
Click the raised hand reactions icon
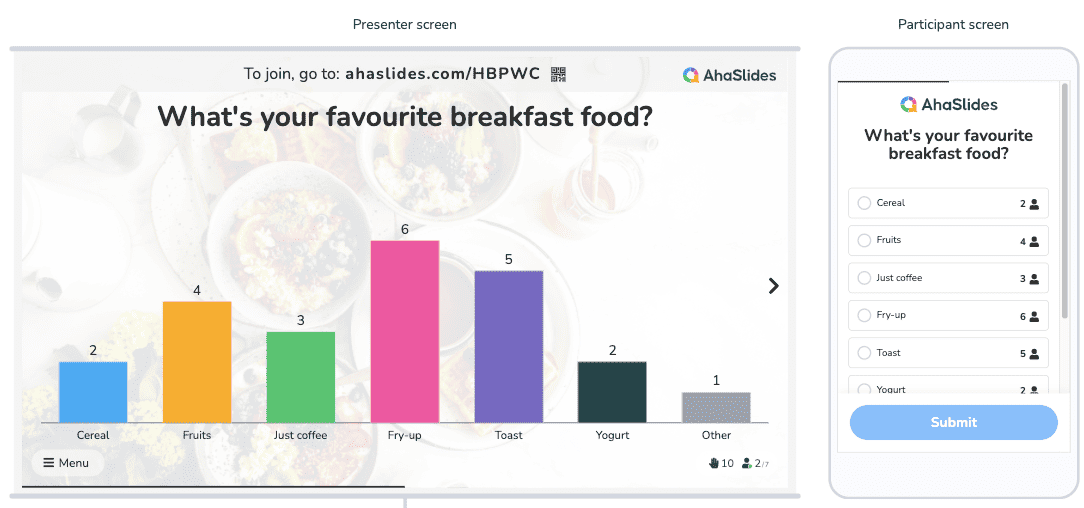click(x=714, y=463)
